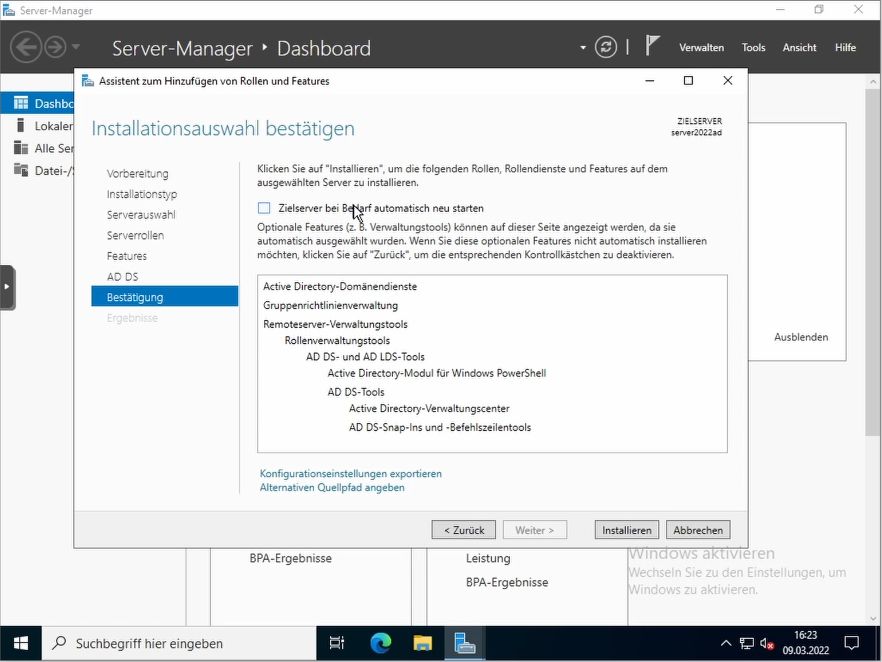Launch Microsoft Edge from taskbar
The height and width of the screenshot is (662, 882).
pyautogui.click(x=380, y=643)
